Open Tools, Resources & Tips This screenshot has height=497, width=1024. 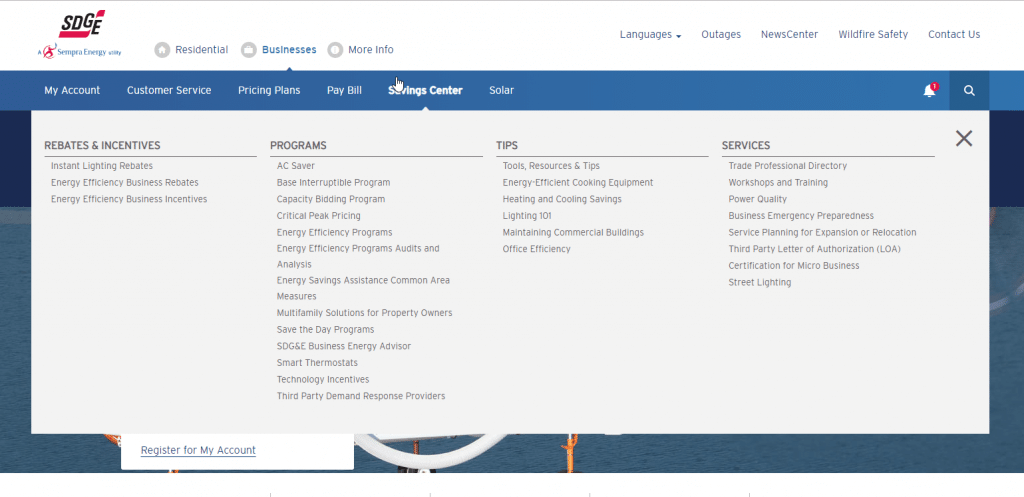point(551,166)
